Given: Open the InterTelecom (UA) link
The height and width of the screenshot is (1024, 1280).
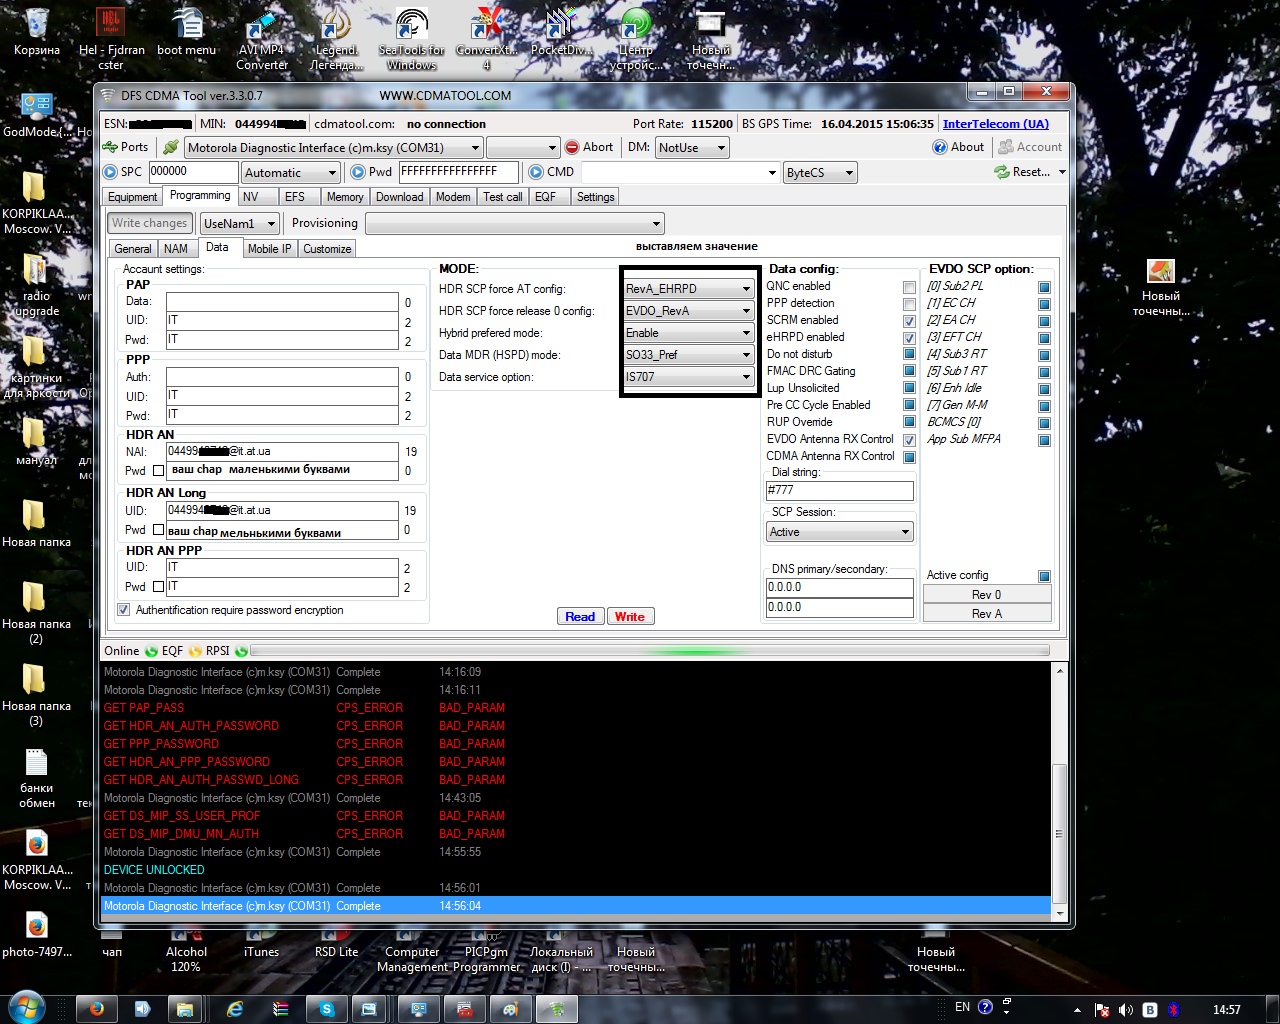Looking at the screenshot, I should pos(996,124).
